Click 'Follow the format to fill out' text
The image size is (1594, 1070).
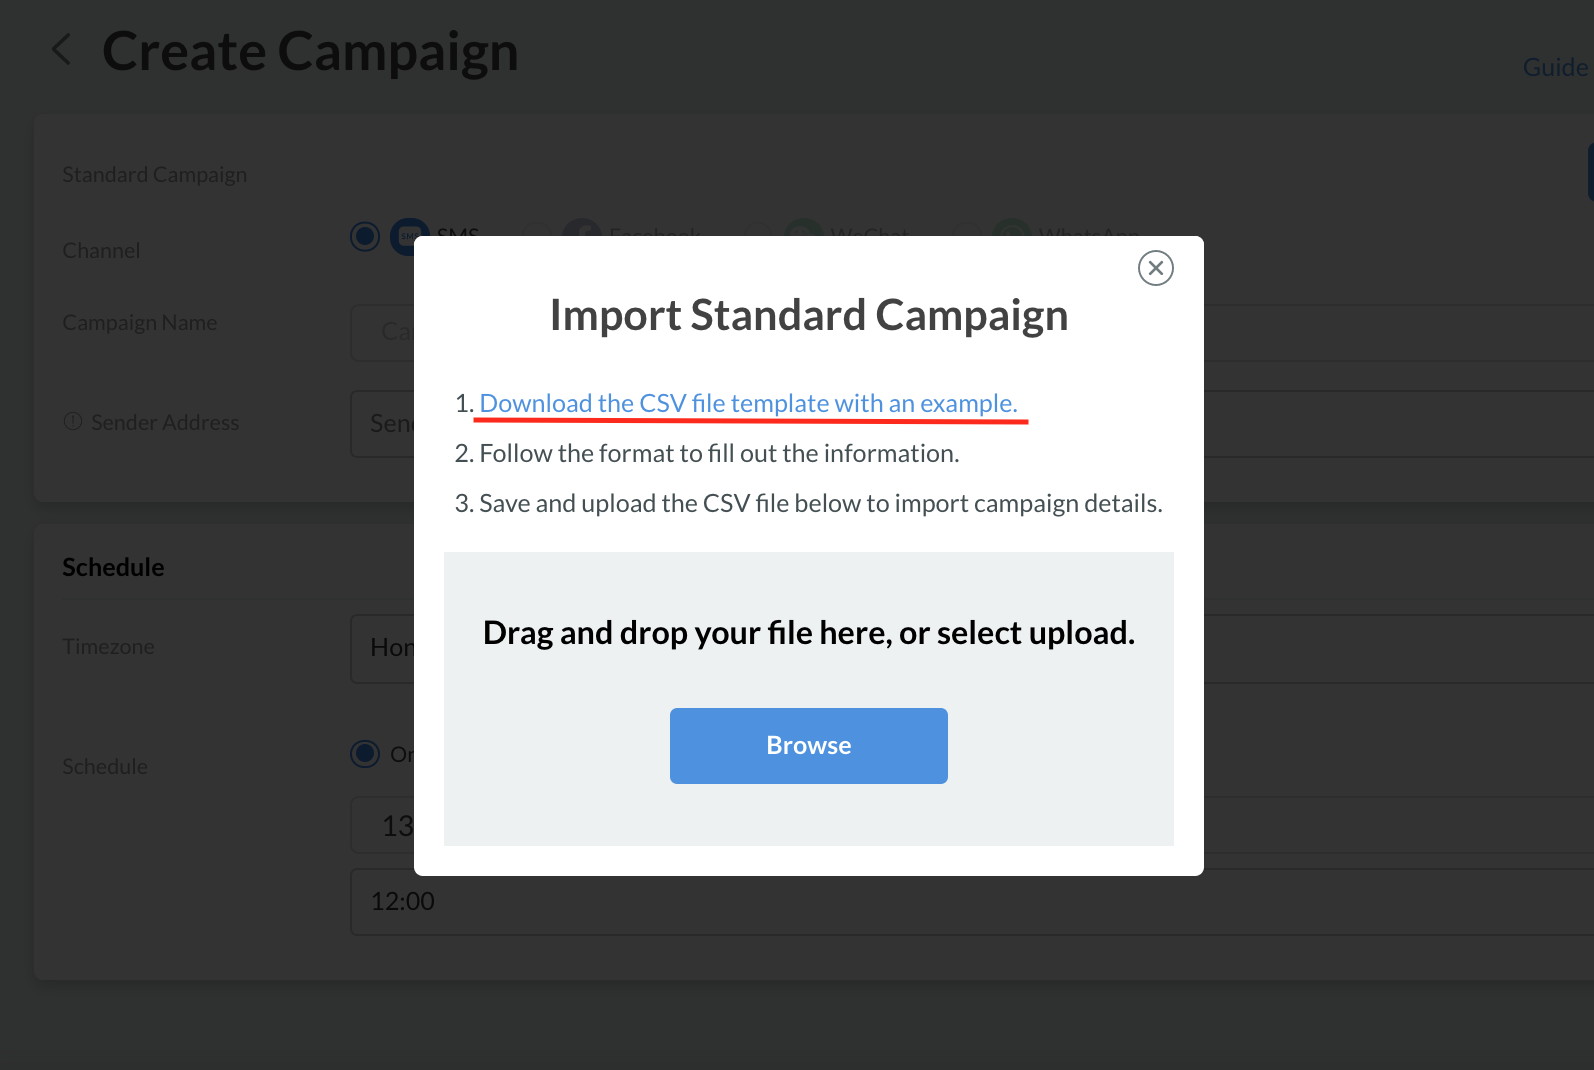click(706, 453)
